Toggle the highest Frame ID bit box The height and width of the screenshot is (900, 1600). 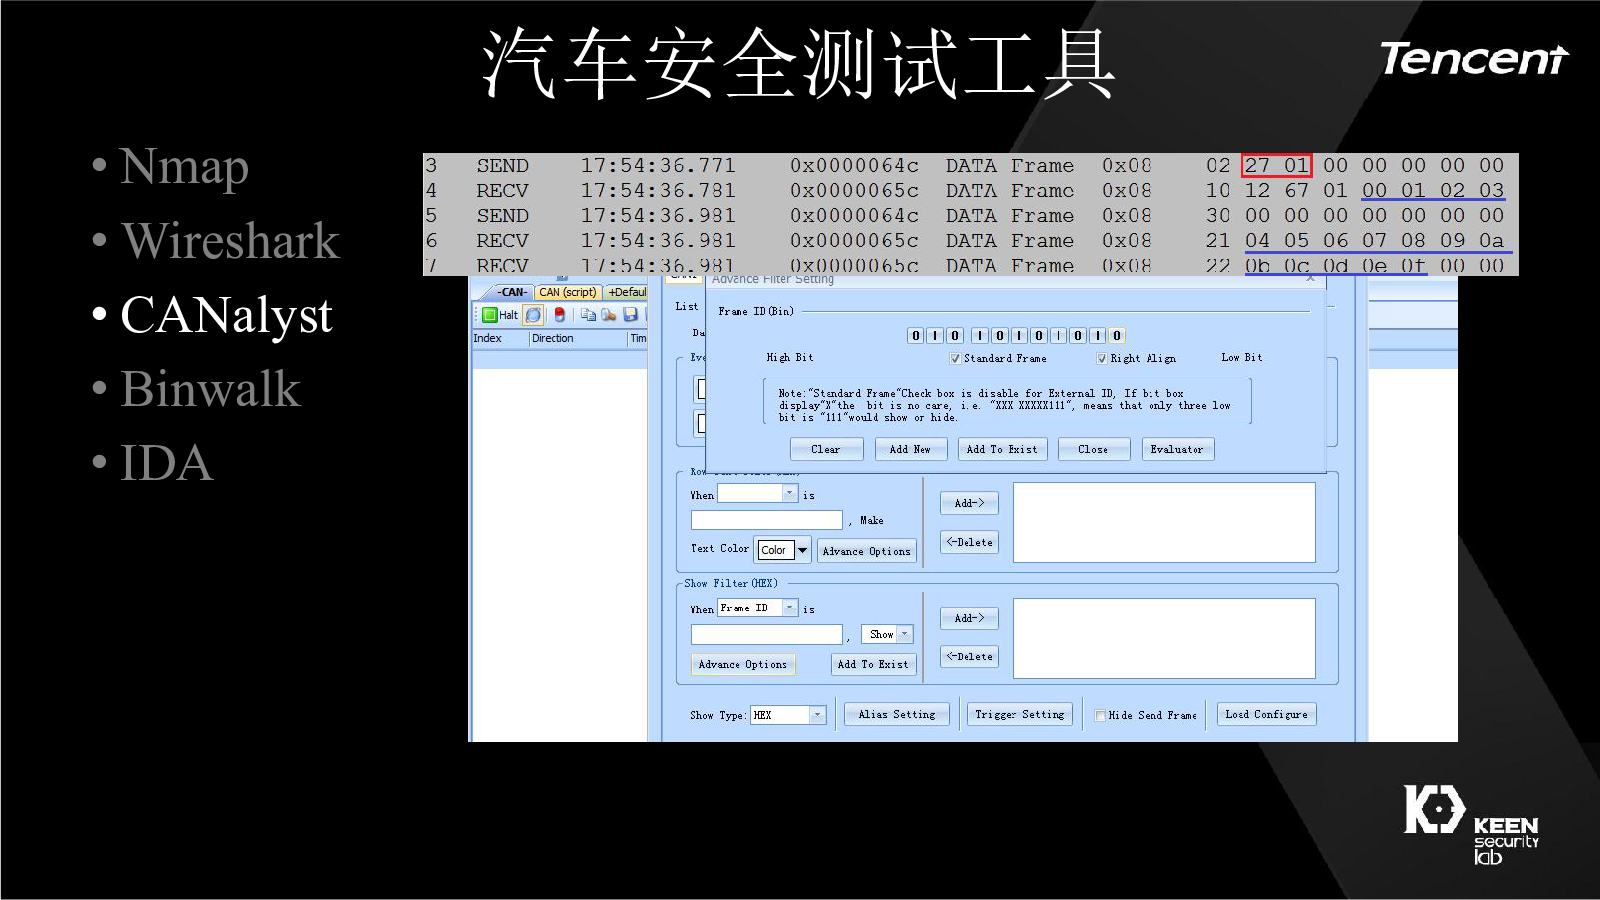pyautogui.click(x=915, y=336)
